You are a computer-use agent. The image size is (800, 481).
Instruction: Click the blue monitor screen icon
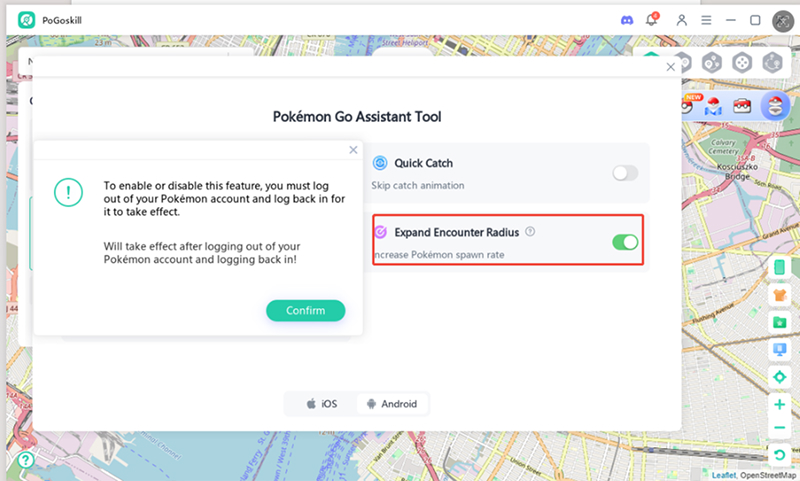(779, 349)
